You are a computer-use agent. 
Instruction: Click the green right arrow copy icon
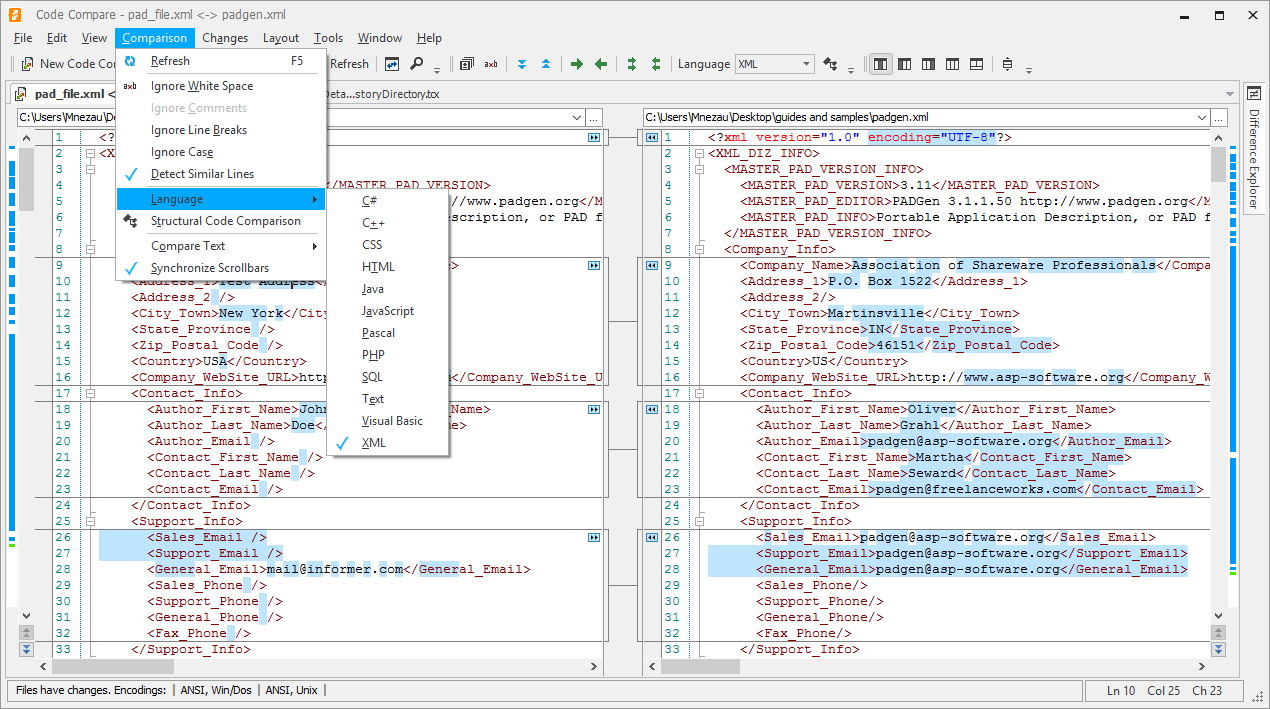577,64
